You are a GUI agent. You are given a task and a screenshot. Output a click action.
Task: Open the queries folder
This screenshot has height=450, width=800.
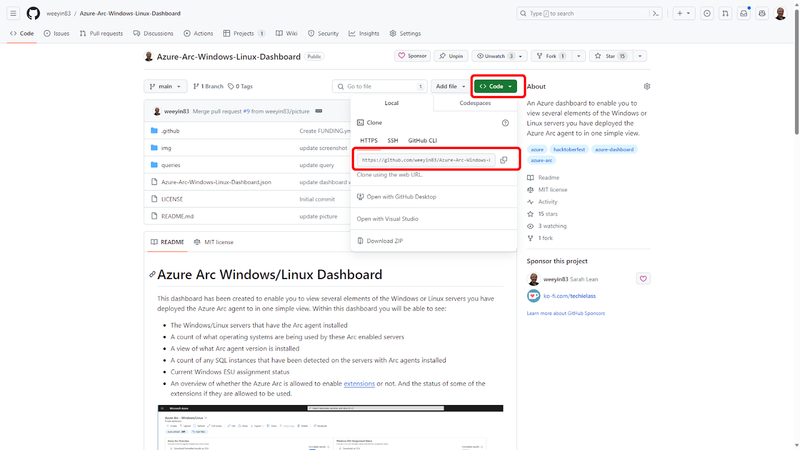click(x=171, y=165)
